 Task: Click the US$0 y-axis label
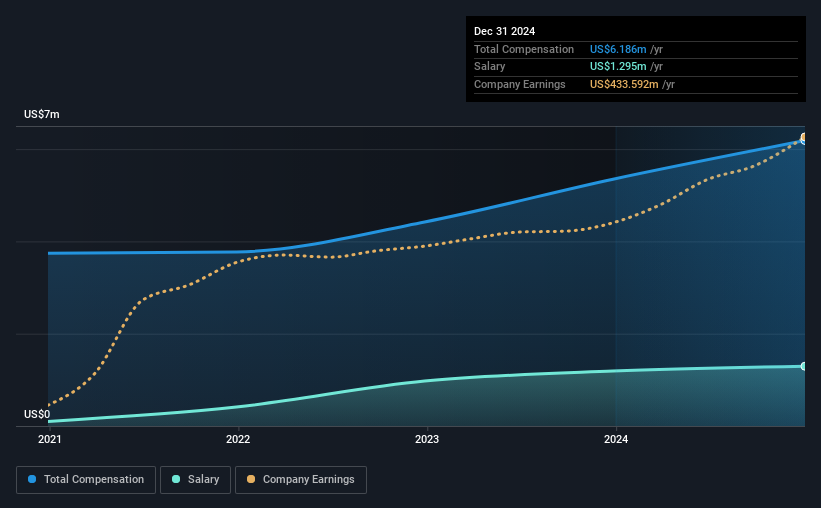click(37, 414)
